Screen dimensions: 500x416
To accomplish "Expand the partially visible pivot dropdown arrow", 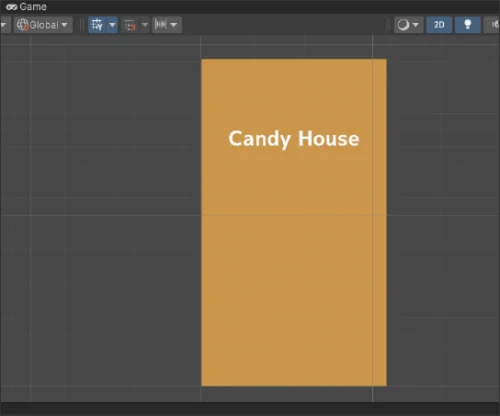I will click(x=3, y=25).
